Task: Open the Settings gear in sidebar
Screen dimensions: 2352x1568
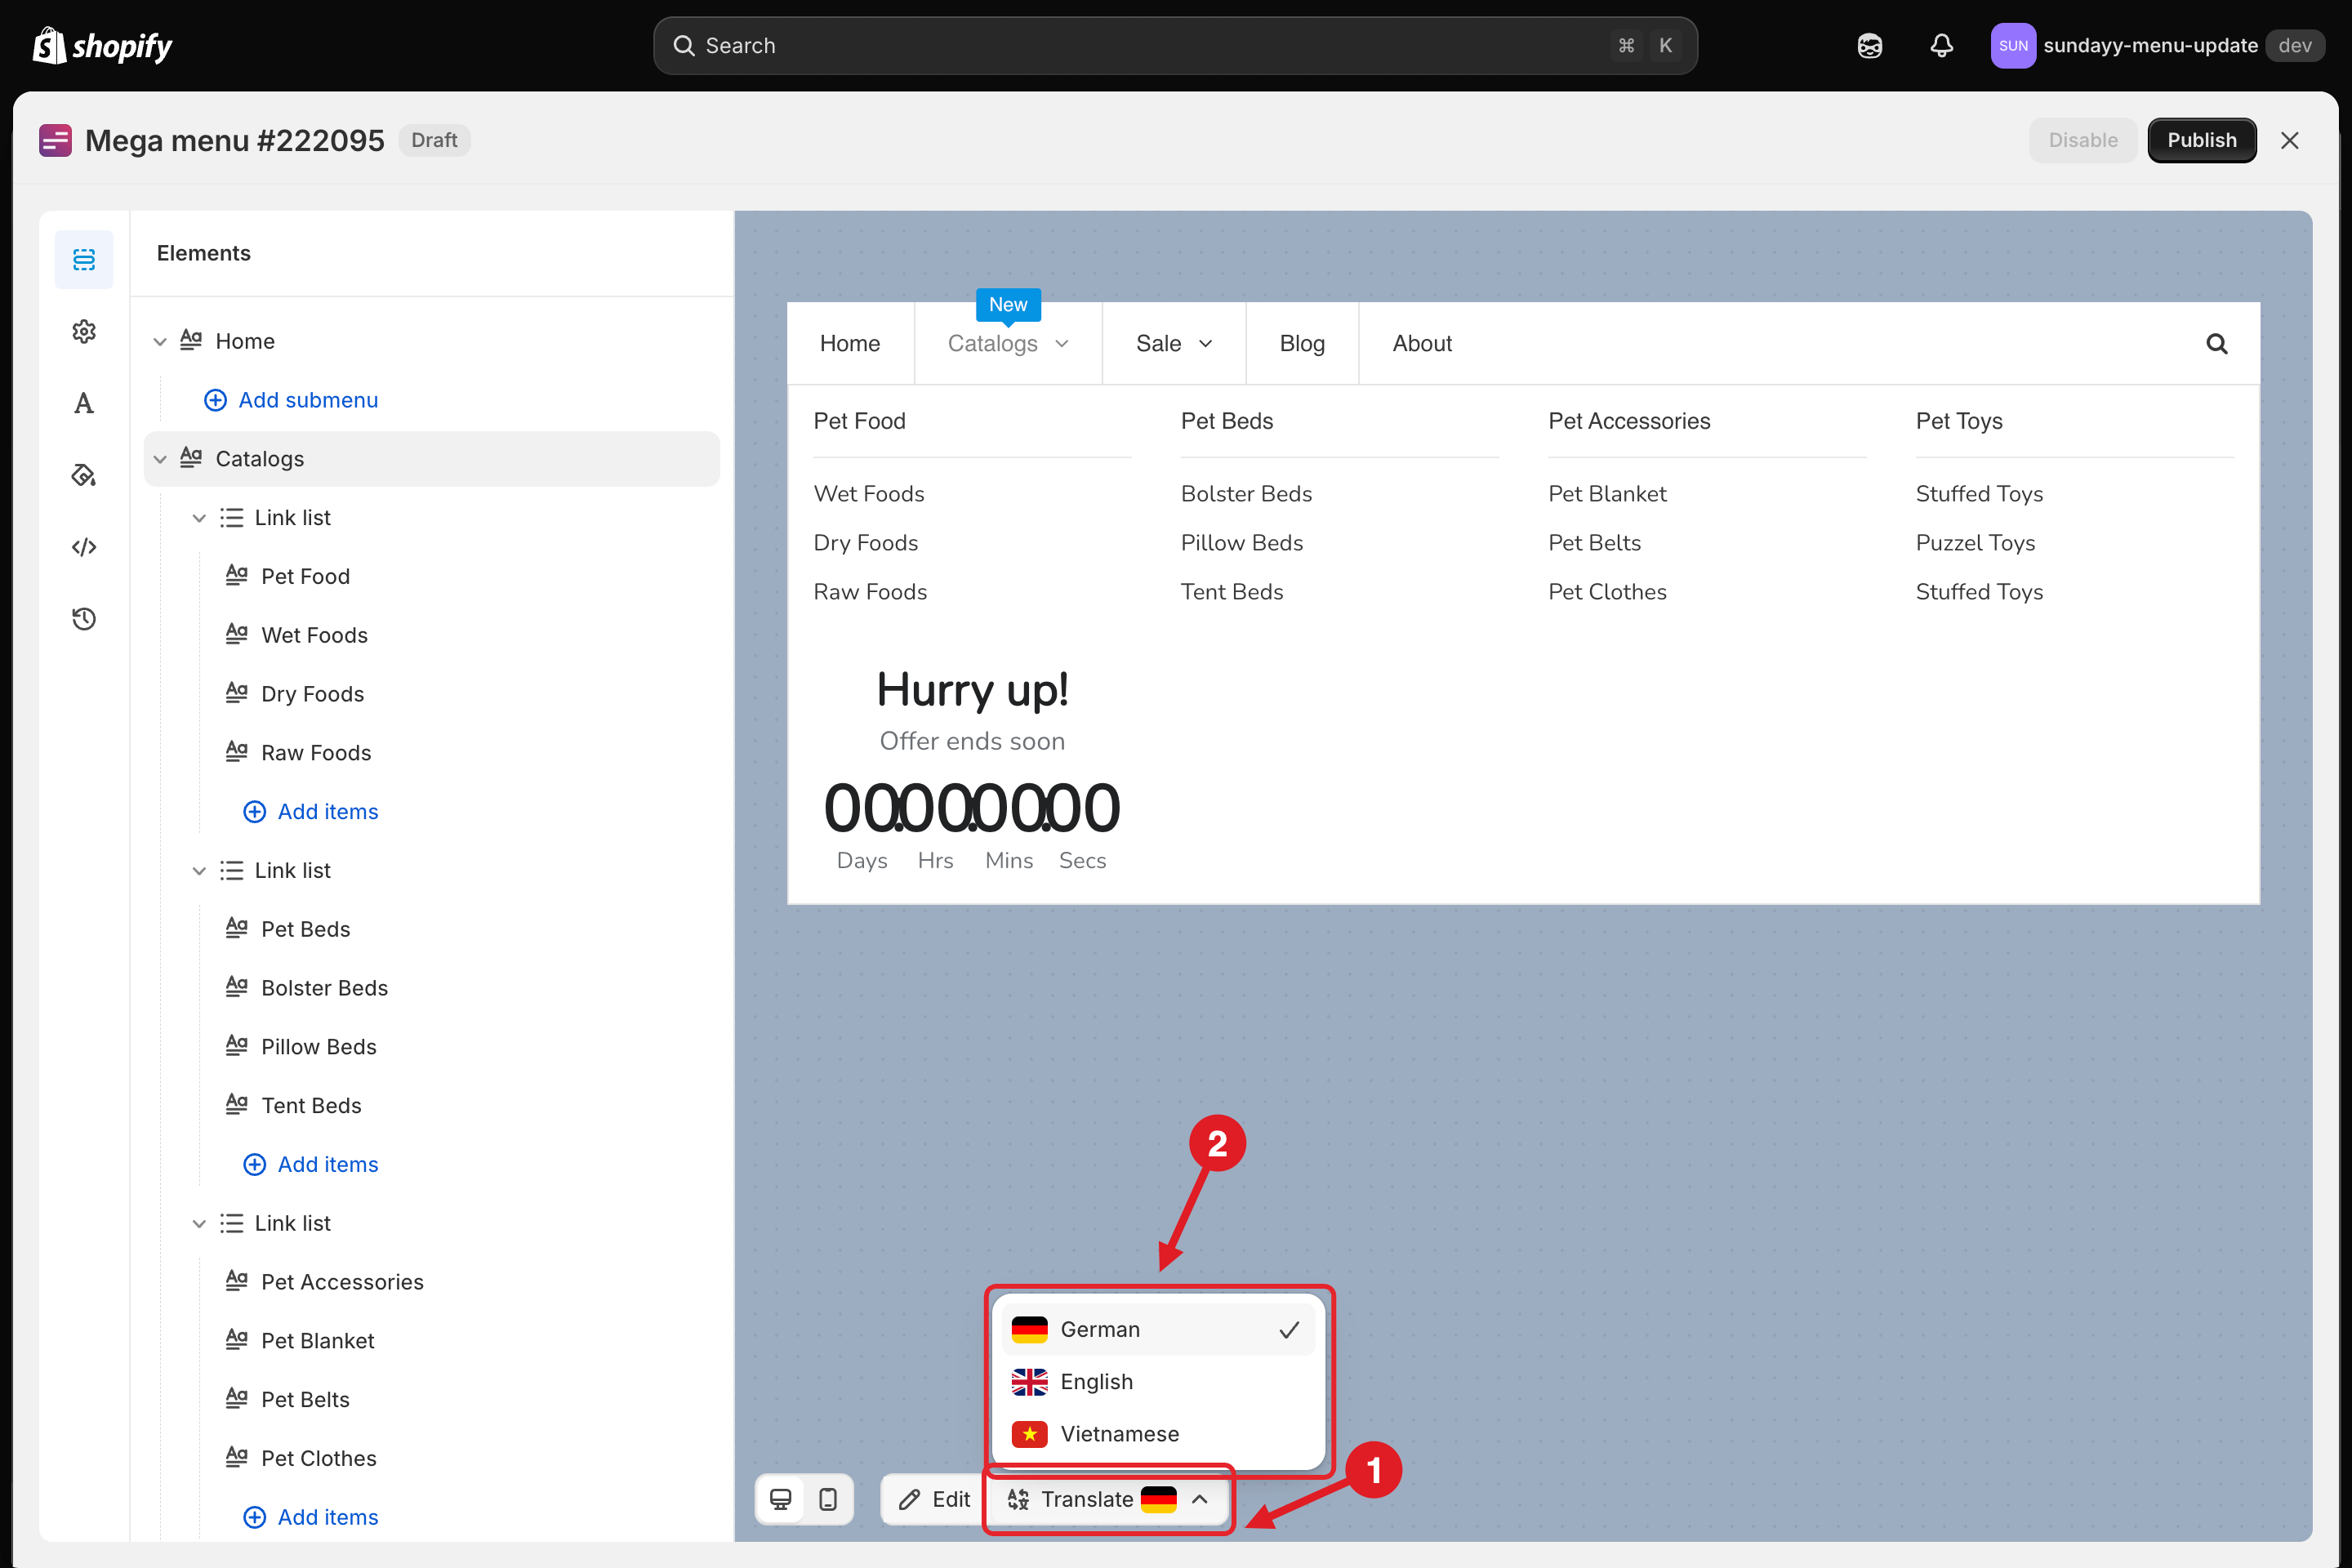Action: [84, 331]
